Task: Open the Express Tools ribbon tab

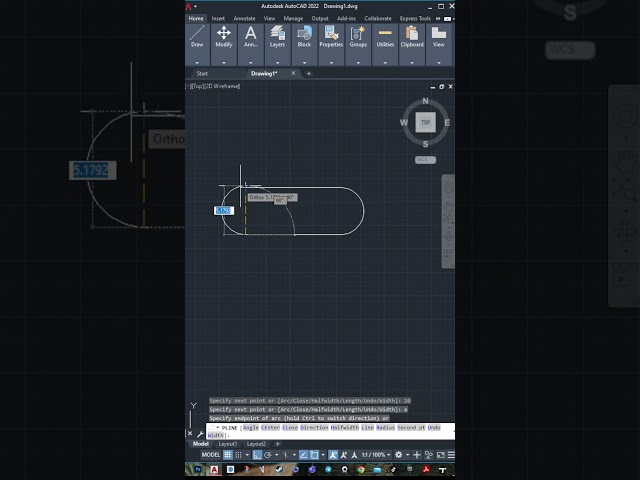Action: coord(415,18)
